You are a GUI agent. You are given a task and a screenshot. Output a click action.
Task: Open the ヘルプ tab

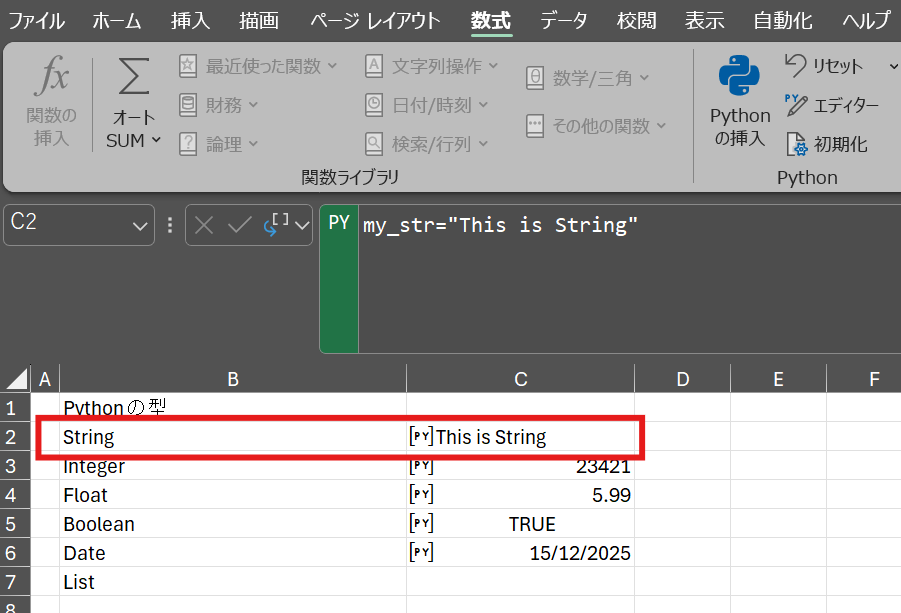[x=867, y=21]
